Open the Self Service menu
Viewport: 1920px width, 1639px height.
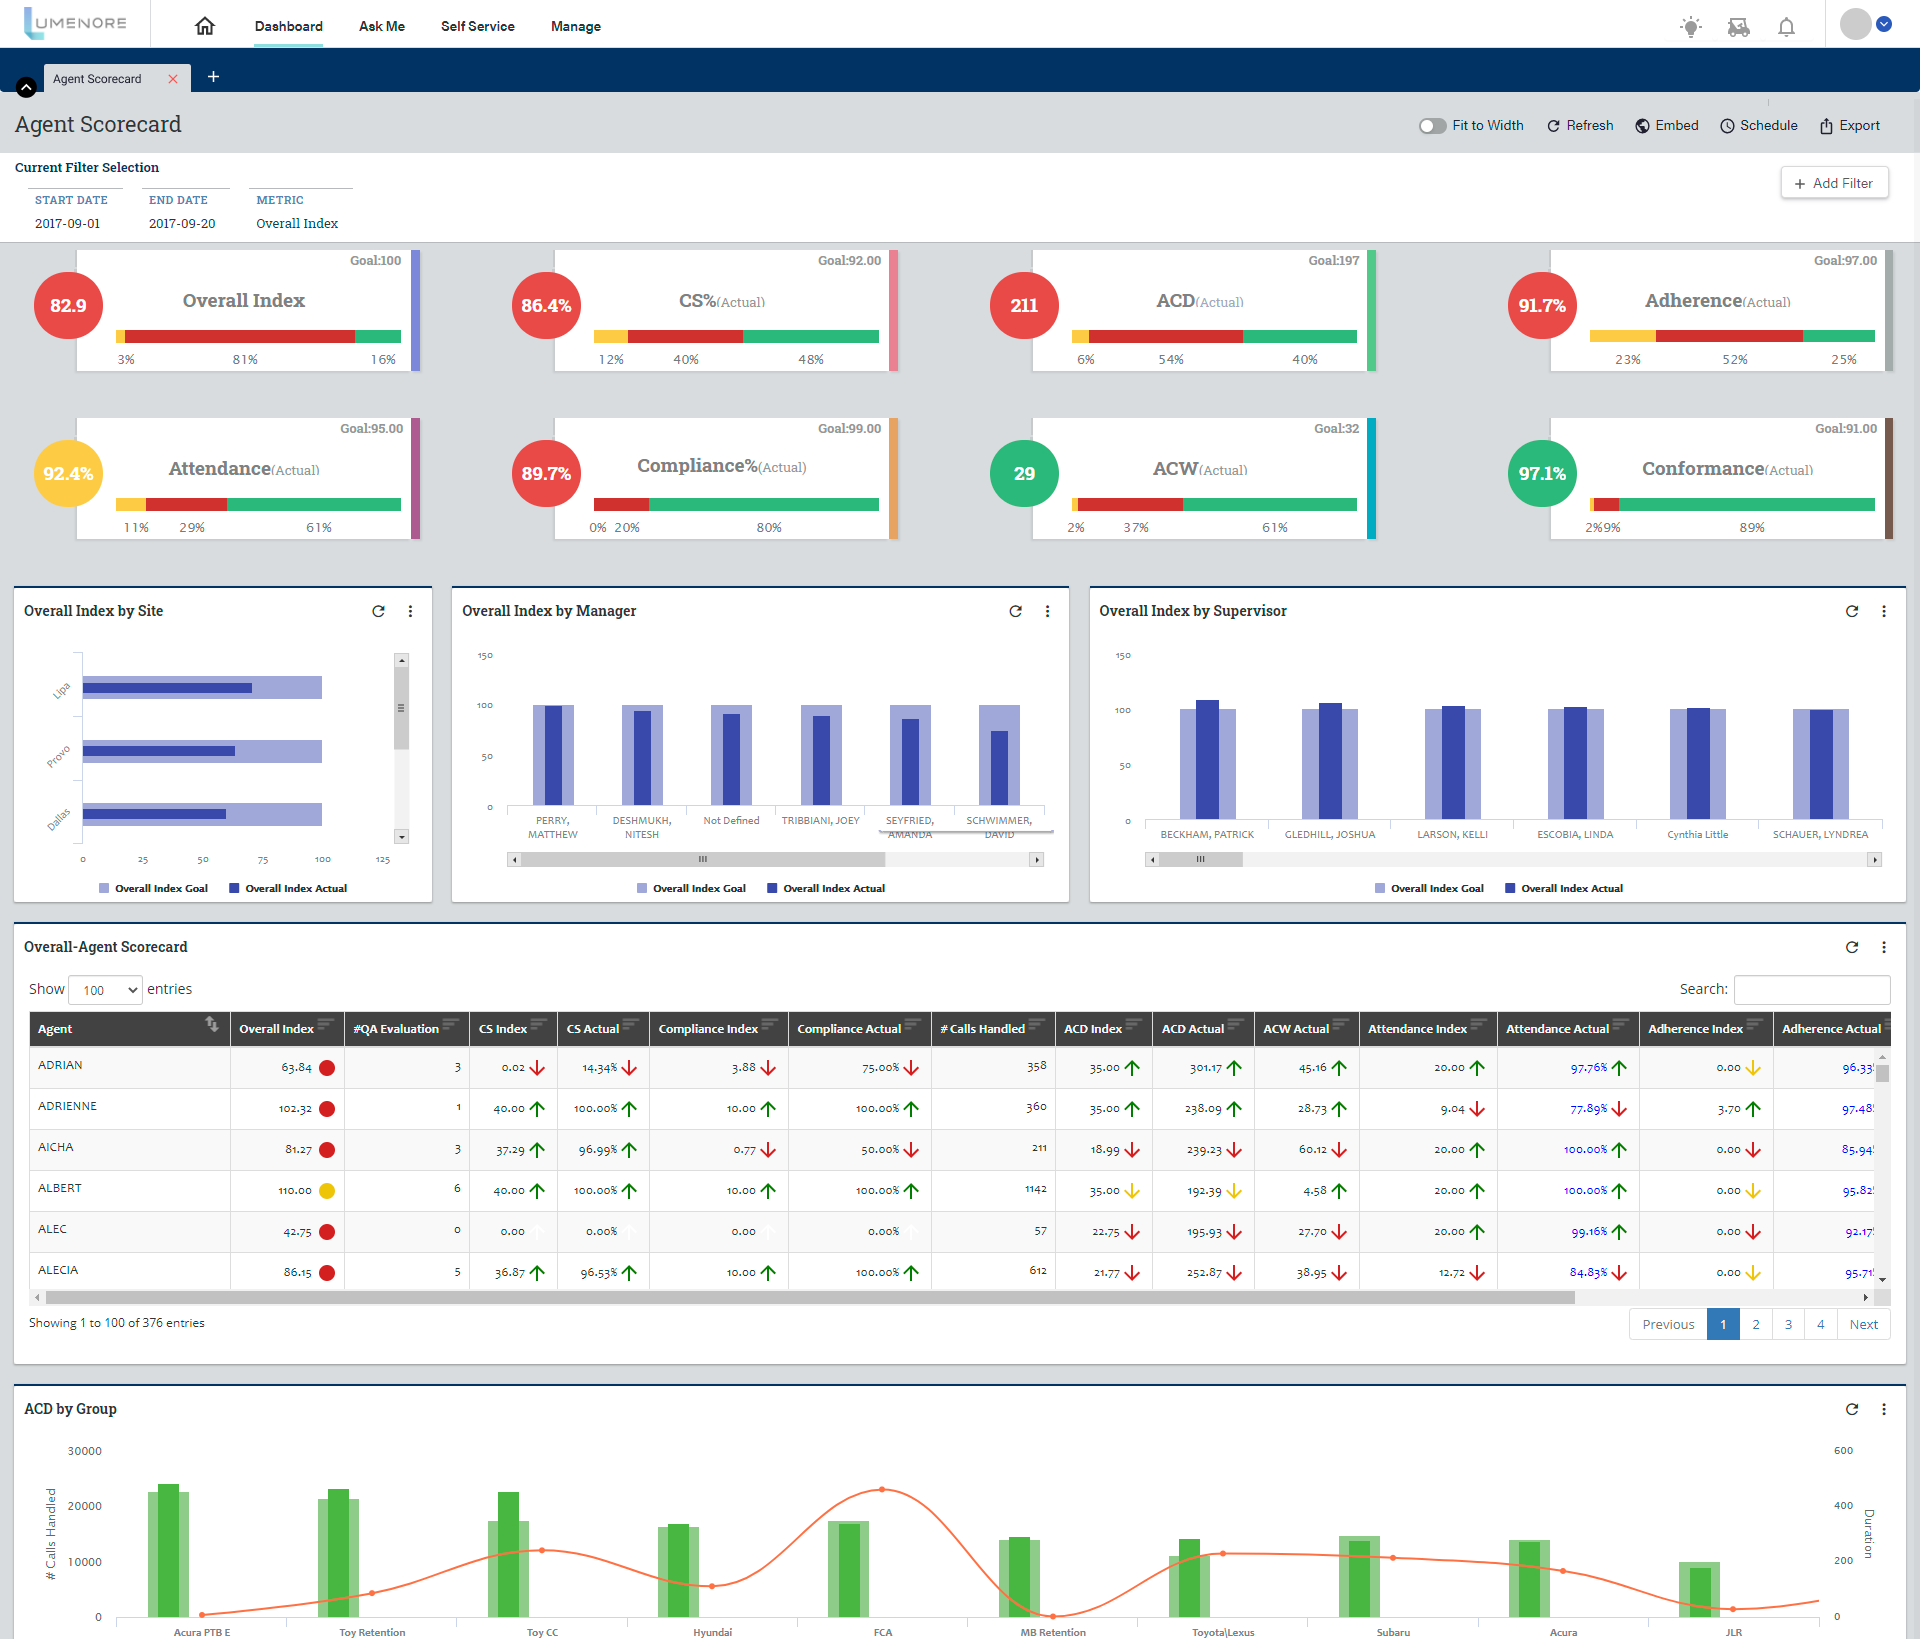click(477, 26)
